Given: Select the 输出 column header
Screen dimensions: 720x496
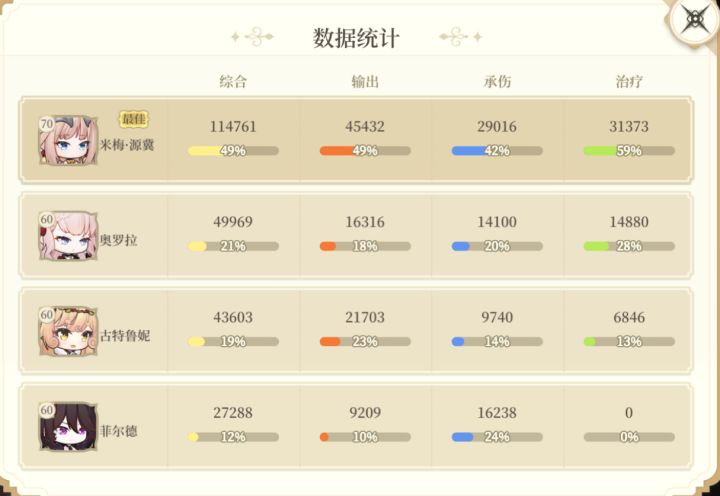Looking at the screenshot, I should pos(365,82).
